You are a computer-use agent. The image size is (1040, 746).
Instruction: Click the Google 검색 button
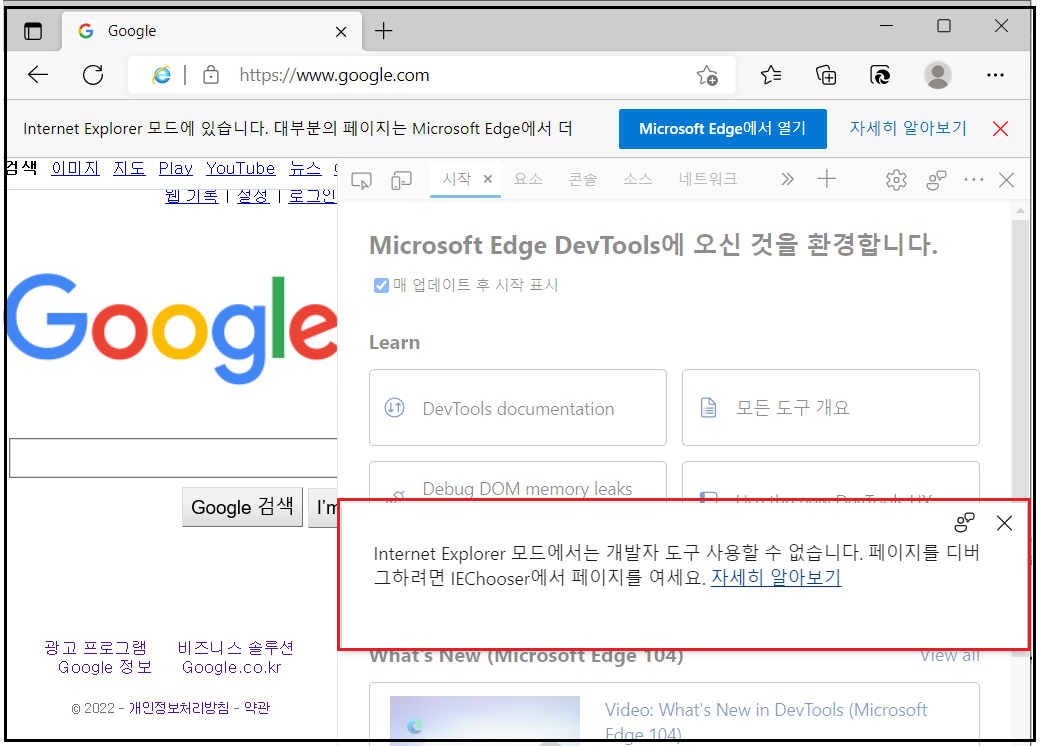tap(242, 507)
